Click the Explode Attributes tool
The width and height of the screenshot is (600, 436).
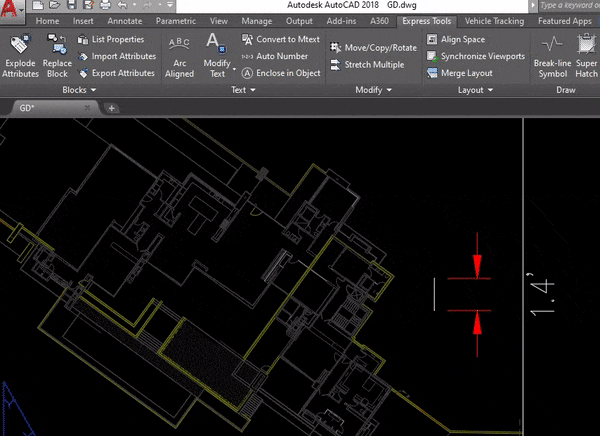pyautogui.click(x=20, y=56)
